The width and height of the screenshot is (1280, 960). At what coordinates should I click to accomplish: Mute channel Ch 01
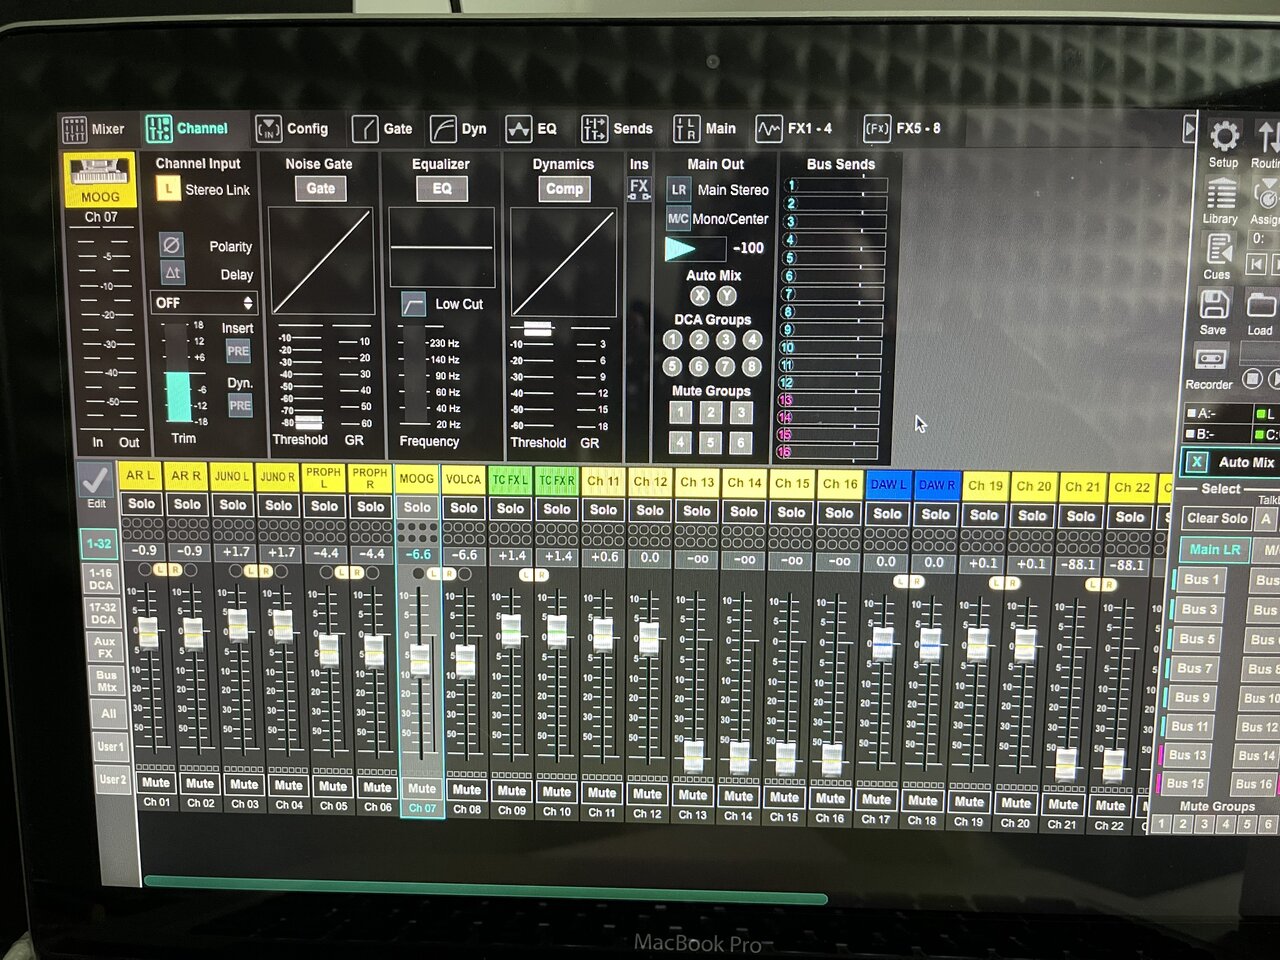tap(155, 783)
